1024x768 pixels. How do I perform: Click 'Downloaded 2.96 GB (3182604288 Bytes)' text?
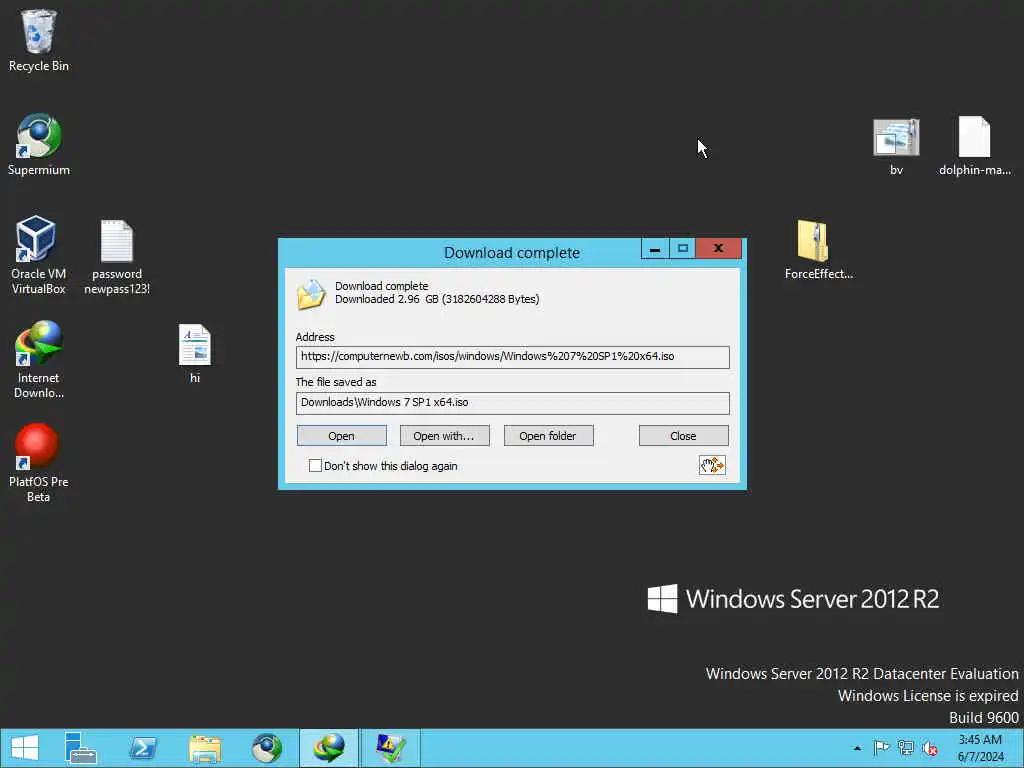(437, 299)
